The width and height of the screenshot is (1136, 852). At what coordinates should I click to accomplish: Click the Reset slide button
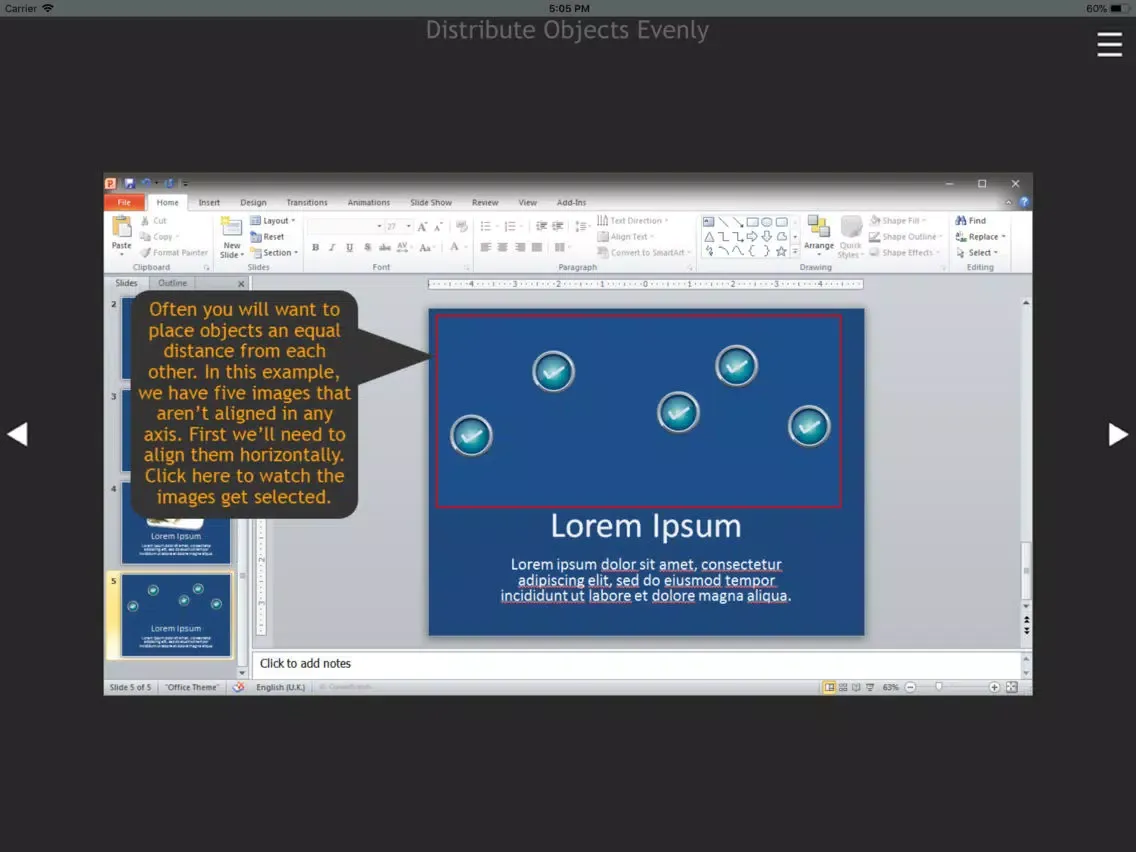click(267, 237)
